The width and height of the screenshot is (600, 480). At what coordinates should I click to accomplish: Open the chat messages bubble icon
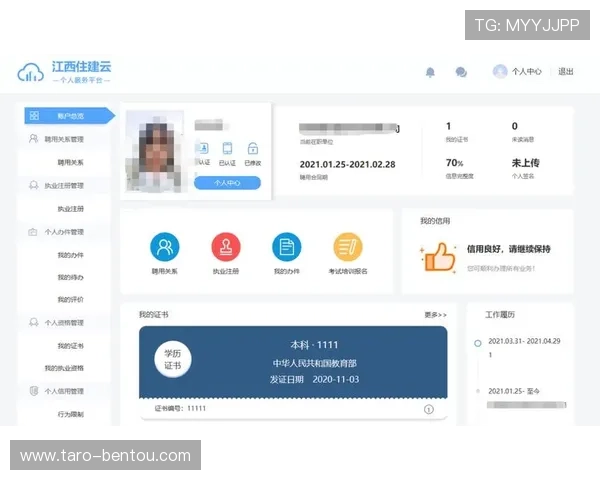[x=461, y=72]
